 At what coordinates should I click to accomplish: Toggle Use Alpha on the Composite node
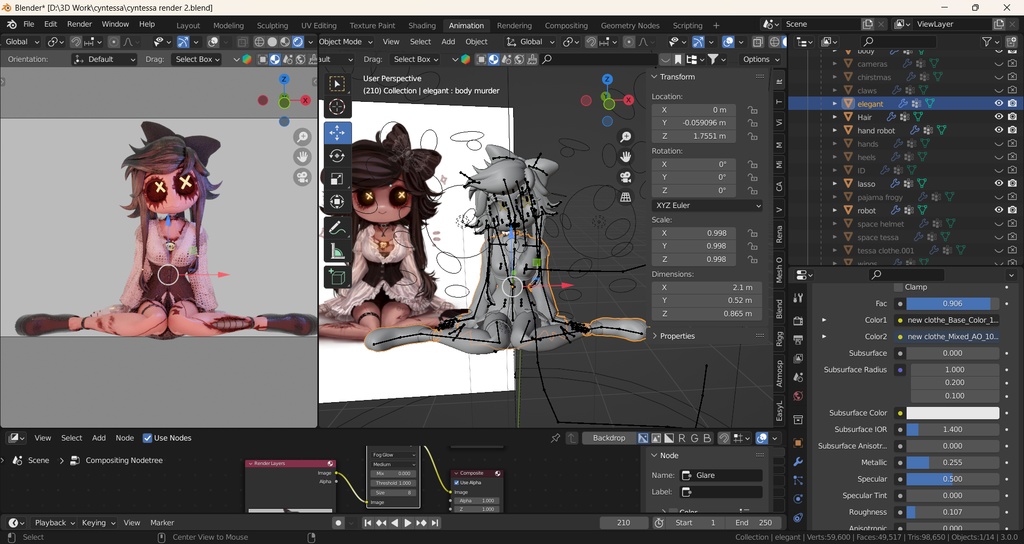point(456,483)
